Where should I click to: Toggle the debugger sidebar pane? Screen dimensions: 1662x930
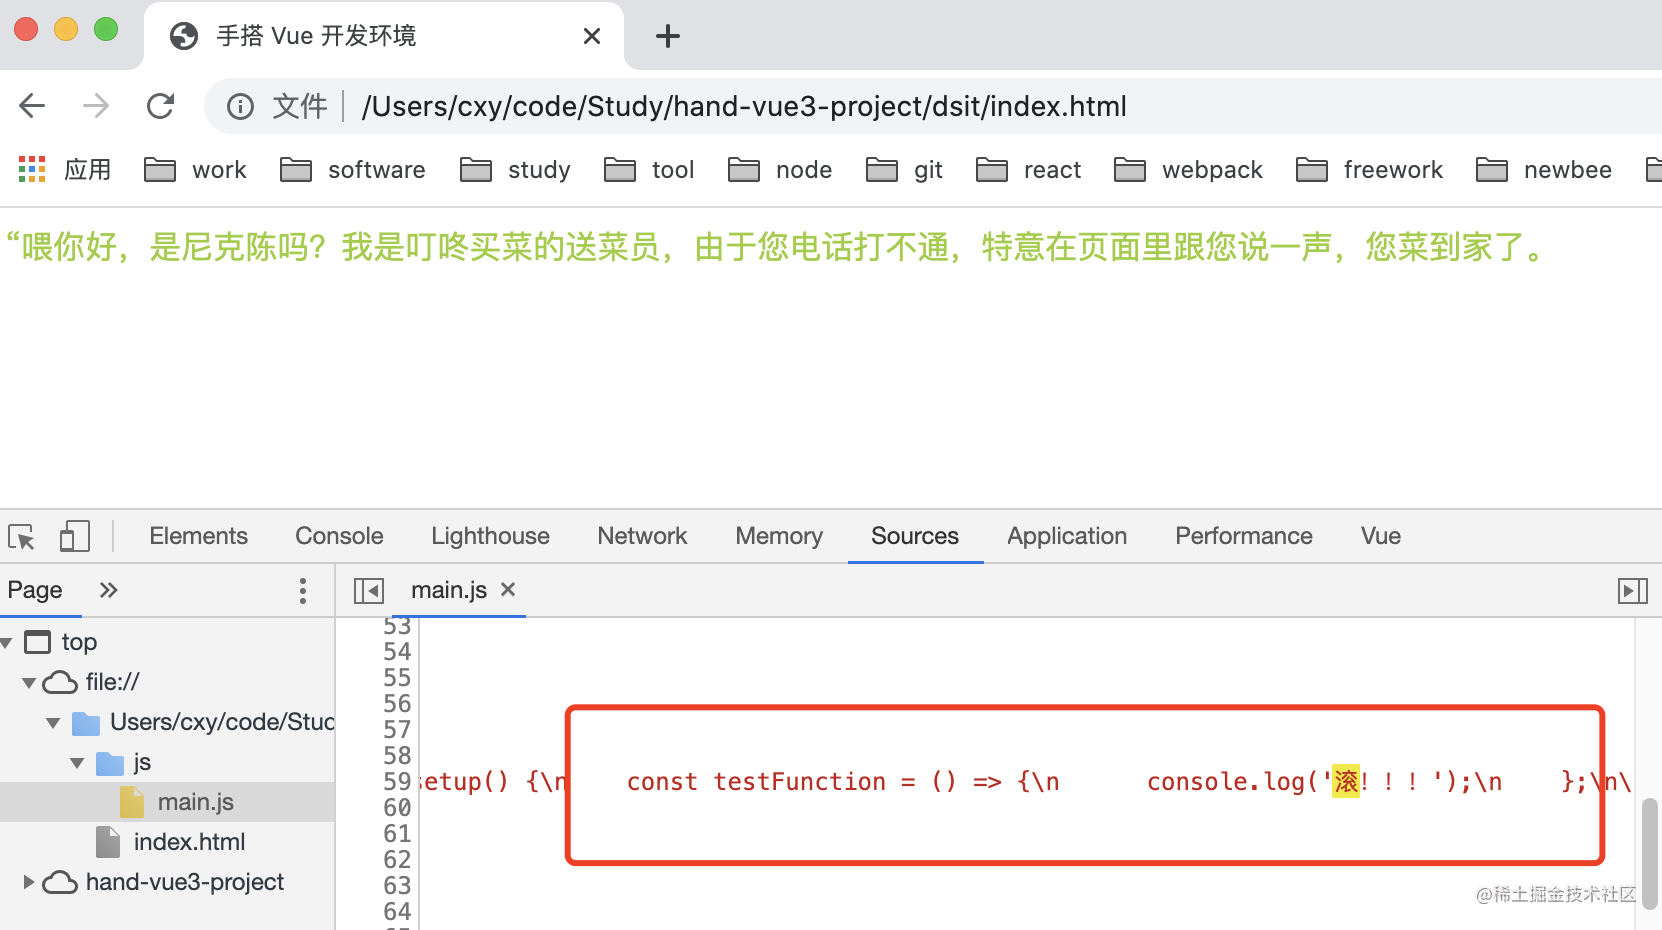[1632, 591]
